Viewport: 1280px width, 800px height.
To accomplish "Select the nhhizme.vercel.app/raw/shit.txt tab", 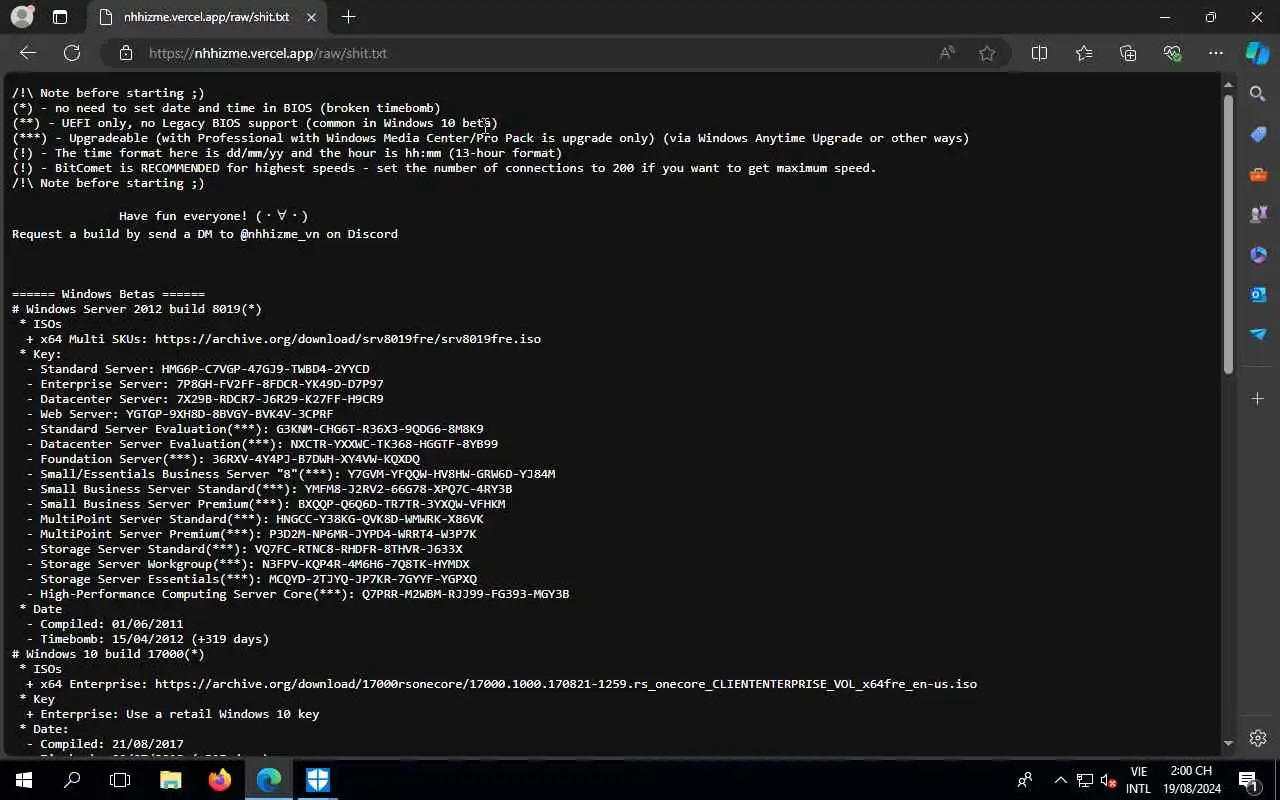I will (x=207, y=17).
